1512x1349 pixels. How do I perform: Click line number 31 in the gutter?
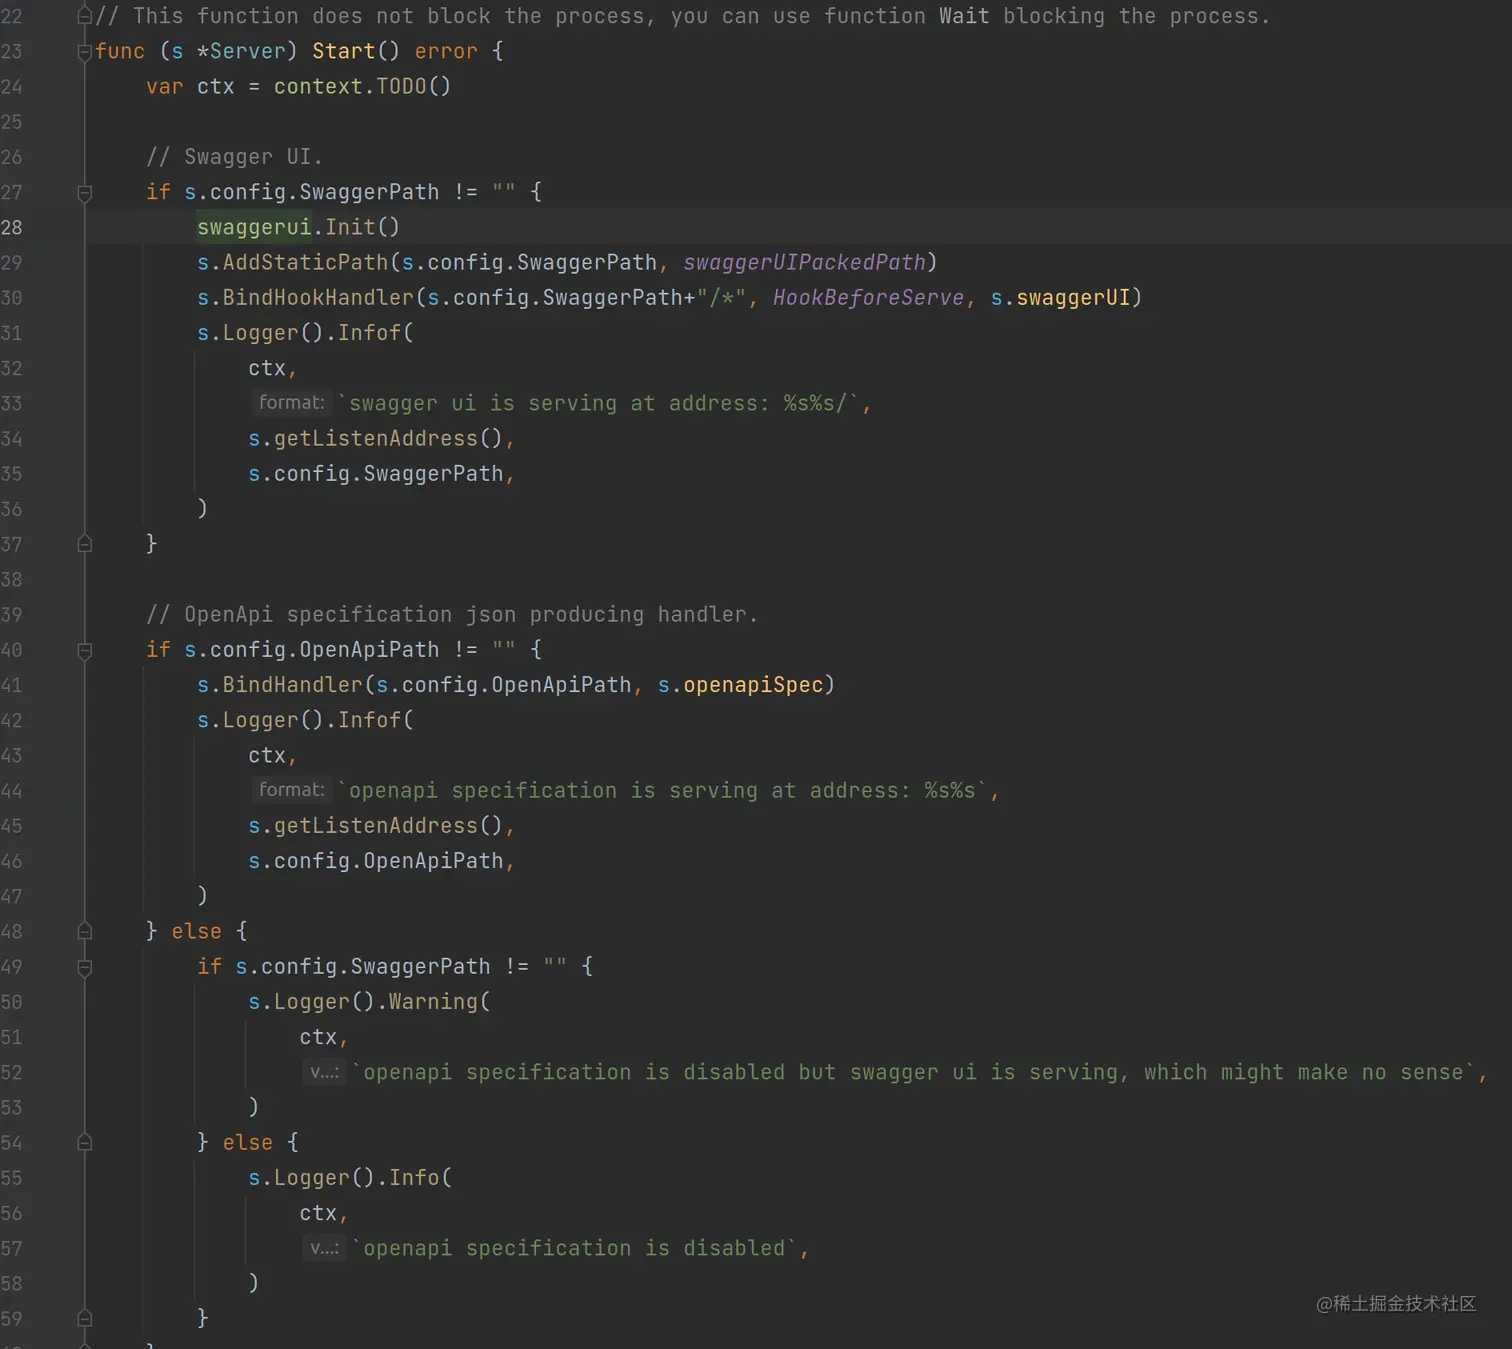pyautogui.click(x=12, y=333)
